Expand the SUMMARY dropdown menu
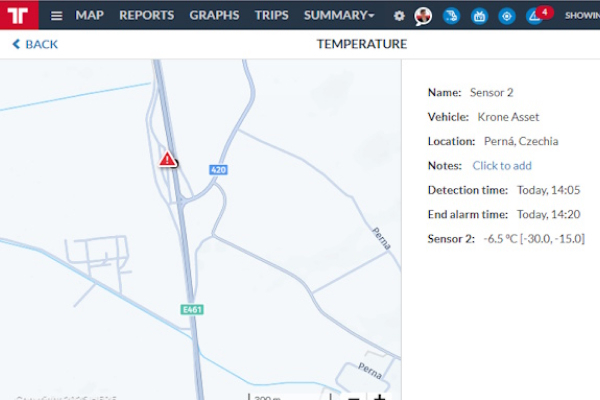Screen dimensions: 600x400 pyautogui.click(x=339, y=16)
